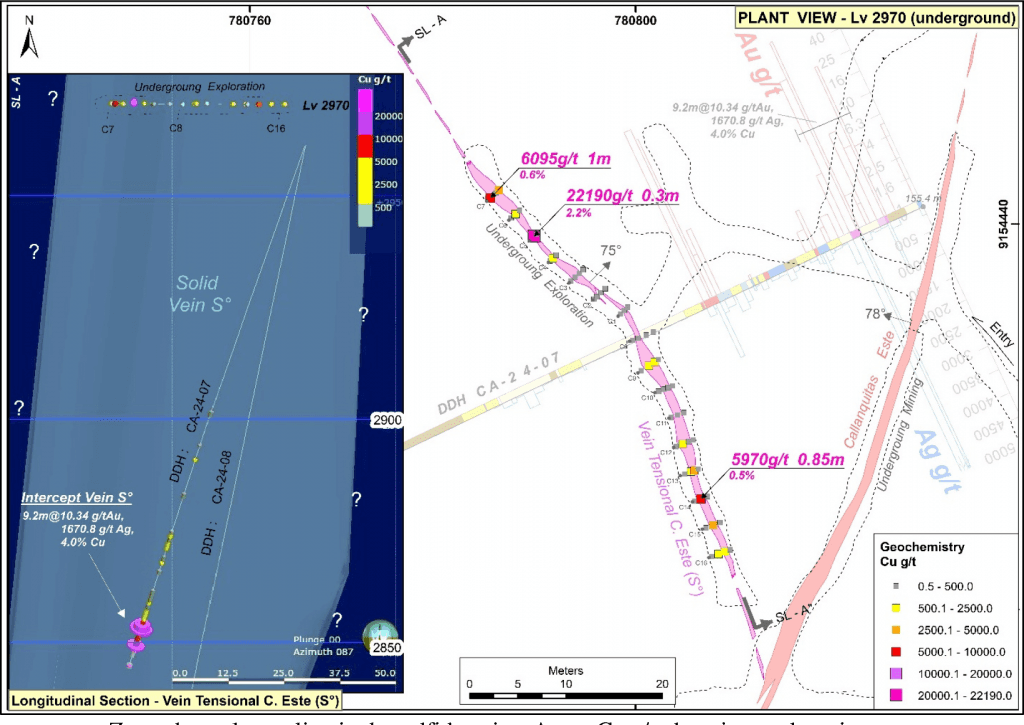This screenshot has height=725, width=1024.
Task: Click the Solid Vein S° label
Action: (x=199, y=293)
